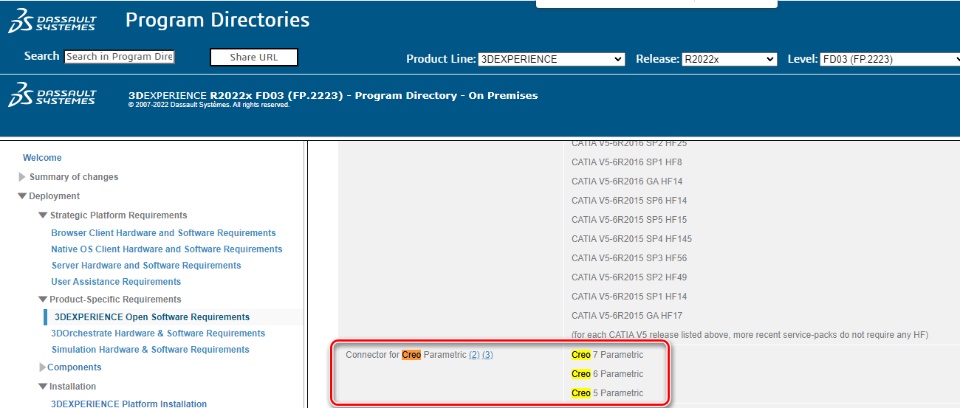Expand the Components tree node
The height and width of the screenshot is (408, 960).
(x=43, y=368)
